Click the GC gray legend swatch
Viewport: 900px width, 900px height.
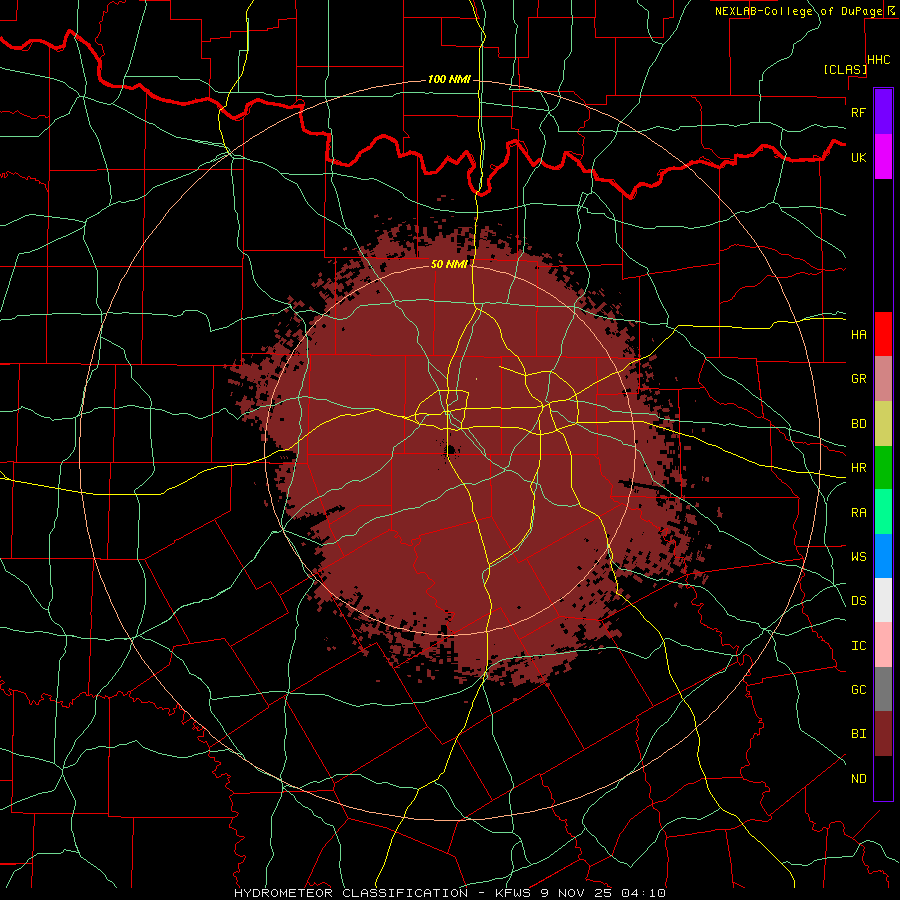click(x=883, y=689)
